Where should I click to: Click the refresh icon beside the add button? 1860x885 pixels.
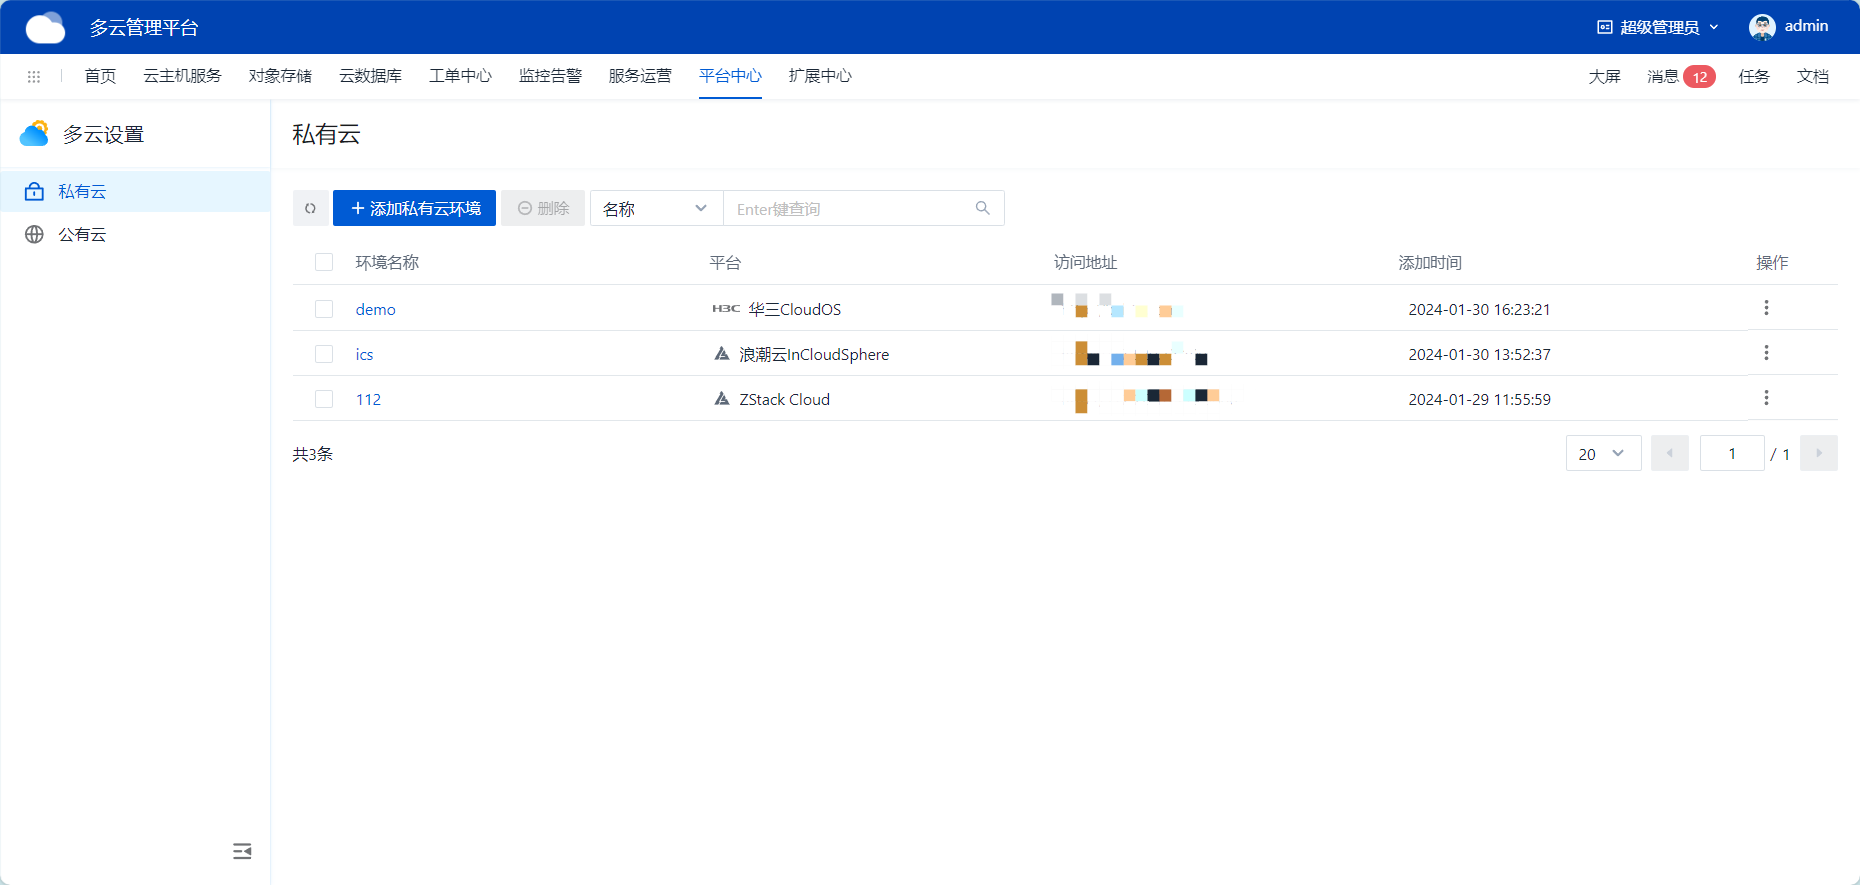pos(310,208)
